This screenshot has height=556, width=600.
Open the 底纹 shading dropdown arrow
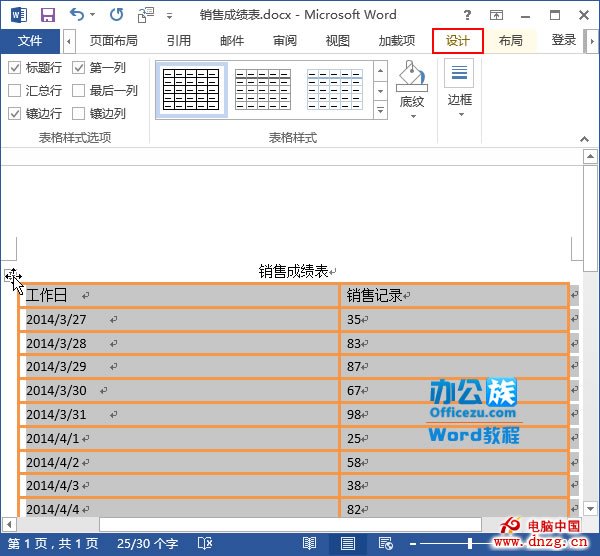click(413, 116)
